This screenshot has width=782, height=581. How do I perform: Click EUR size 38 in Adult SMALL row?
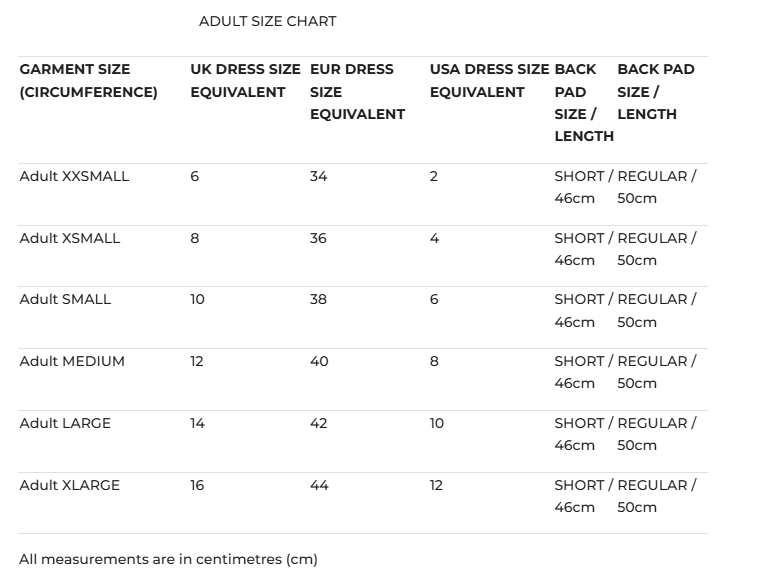tap(318, 299)
